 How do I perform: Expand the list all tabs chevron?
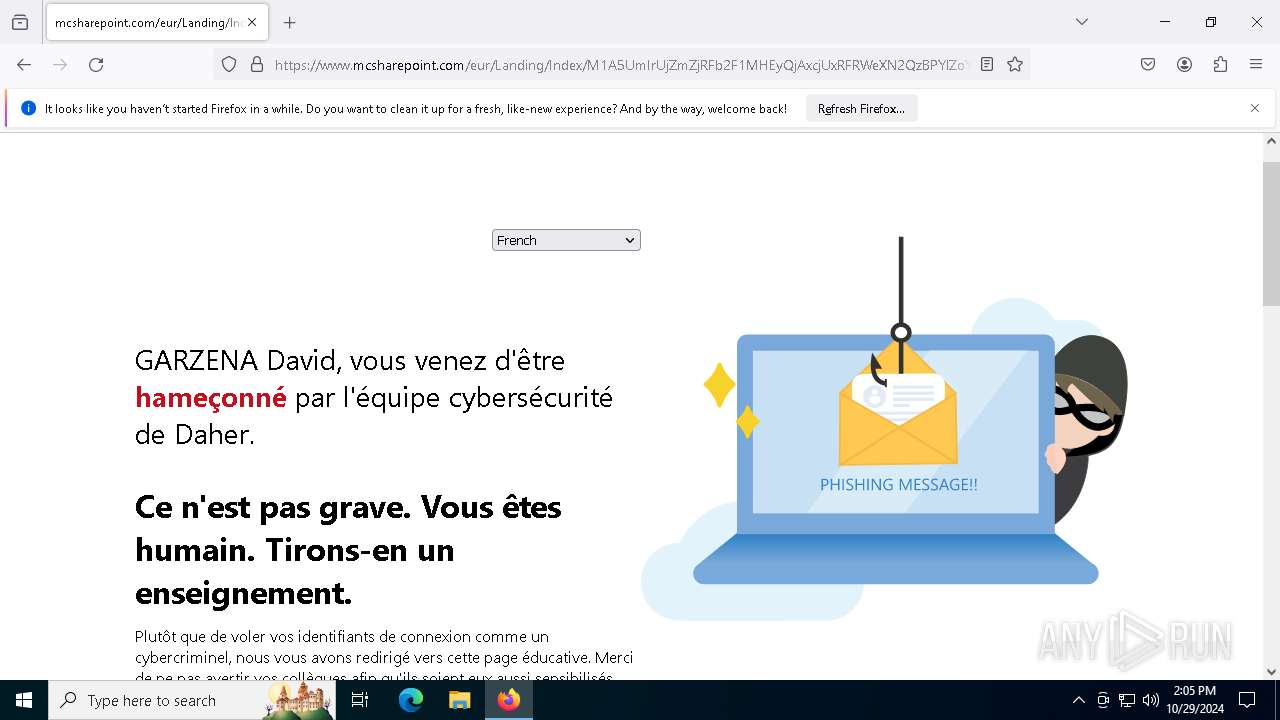pyautogui.click(x=1082, y=22)
